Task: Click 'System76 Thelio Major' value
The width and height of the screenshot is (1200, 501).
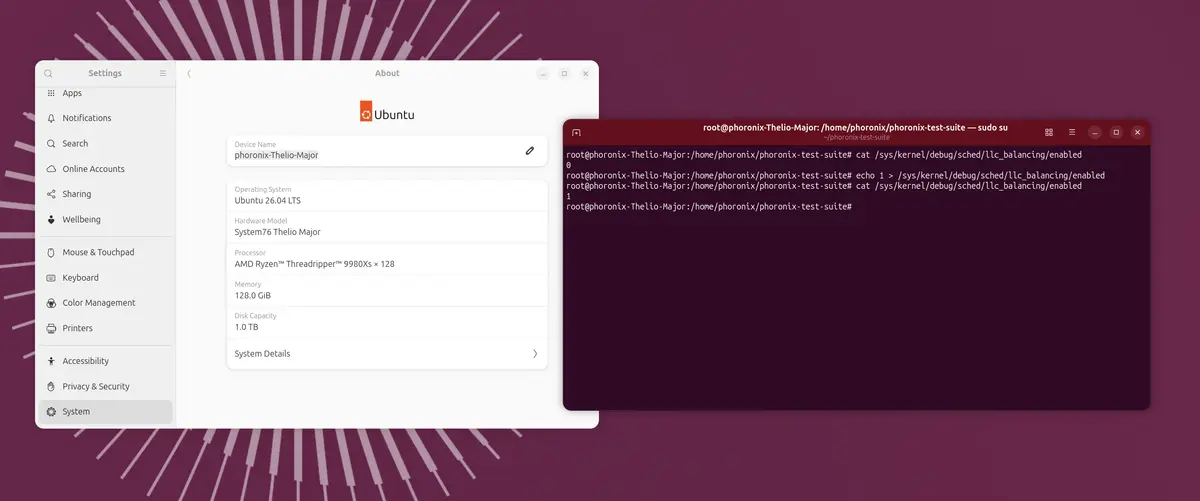Action: (278, 232)
